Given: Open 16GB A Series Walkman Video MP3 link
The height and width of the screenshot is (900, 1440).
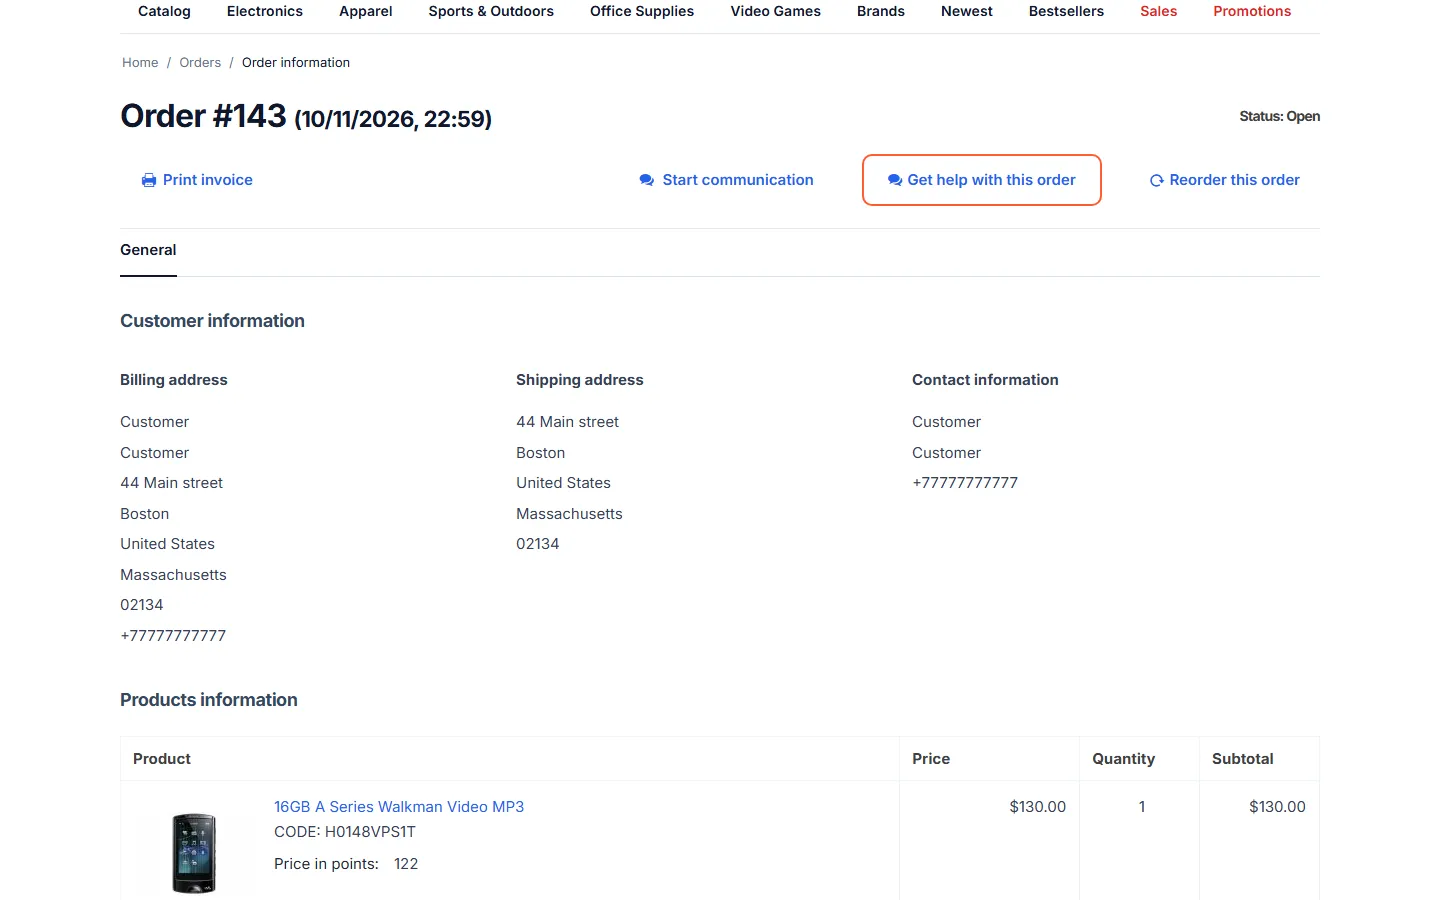Looking at the screenshot, I should coord(399,807).
